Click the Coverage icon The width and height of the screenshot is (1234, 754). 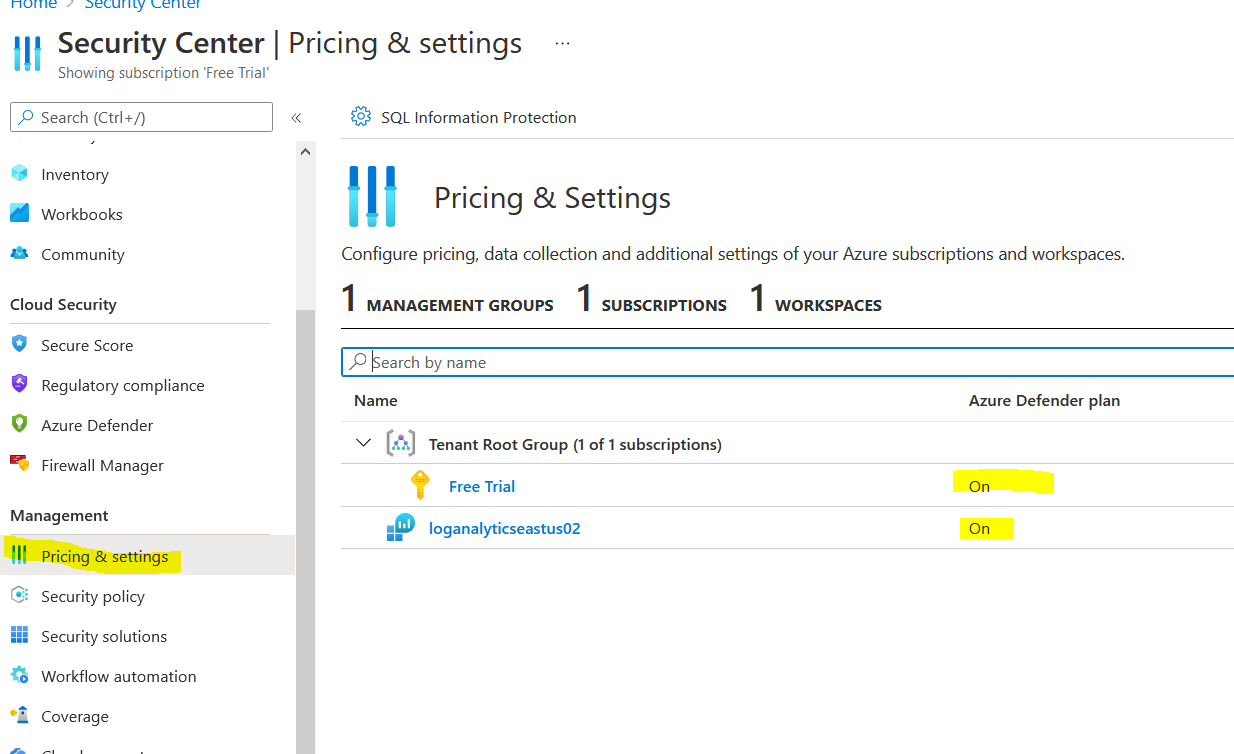click(x=19, y=716)
